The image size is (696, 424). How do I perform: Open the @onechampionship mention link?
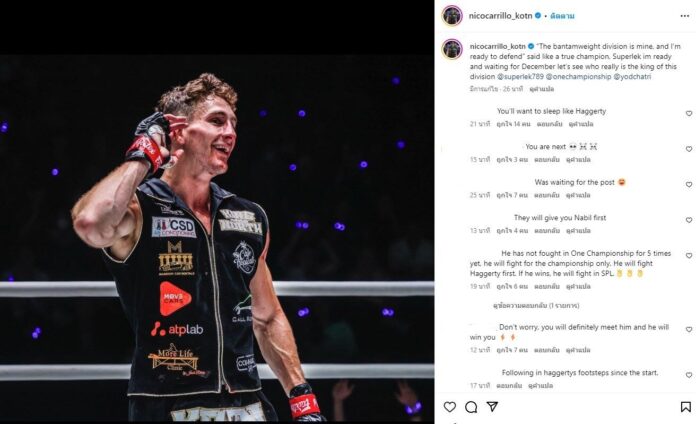(x=578, y=76)
